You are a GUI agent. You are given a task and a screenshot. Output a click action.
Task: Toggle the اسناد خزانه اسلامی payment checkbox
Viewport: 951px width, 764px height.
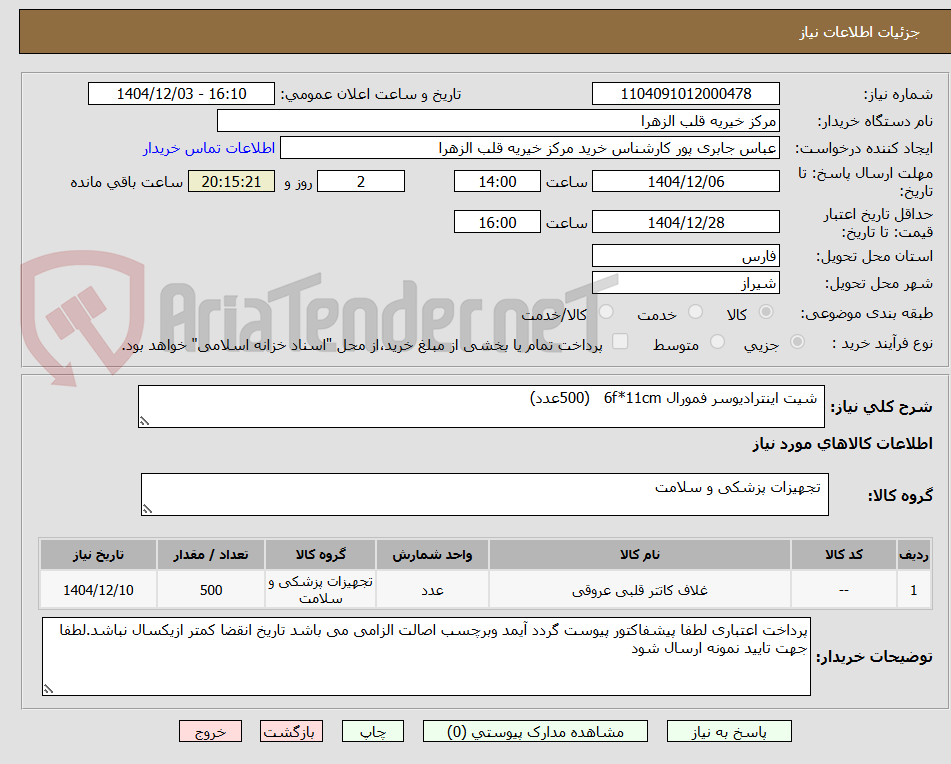(x=620, y=341)
